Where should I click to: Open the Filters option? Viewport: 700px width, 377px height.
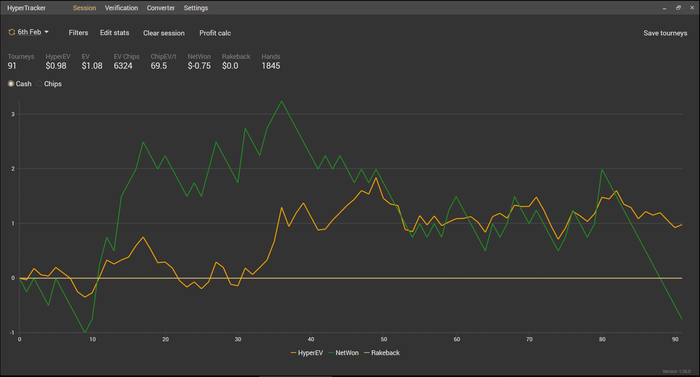pos(78,33)
